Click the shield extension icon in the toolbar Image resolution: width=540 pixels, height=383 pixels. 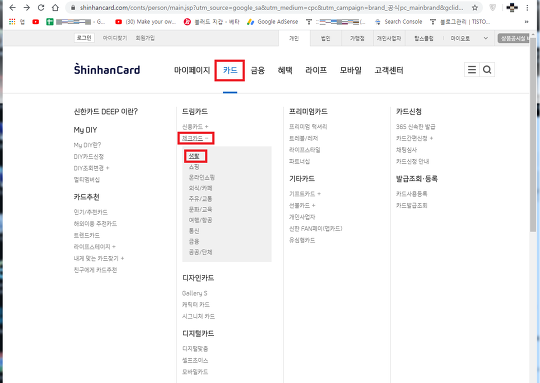pyautogui.click(x=493, y=8)
